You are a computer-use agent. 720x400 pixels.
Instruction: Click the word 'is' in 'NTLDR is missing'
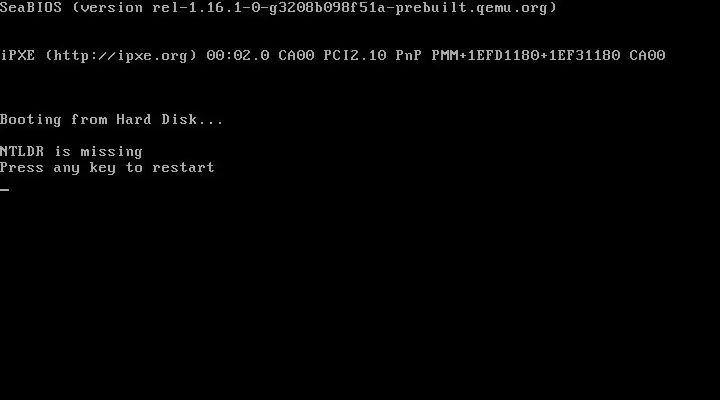click(62, 152)
